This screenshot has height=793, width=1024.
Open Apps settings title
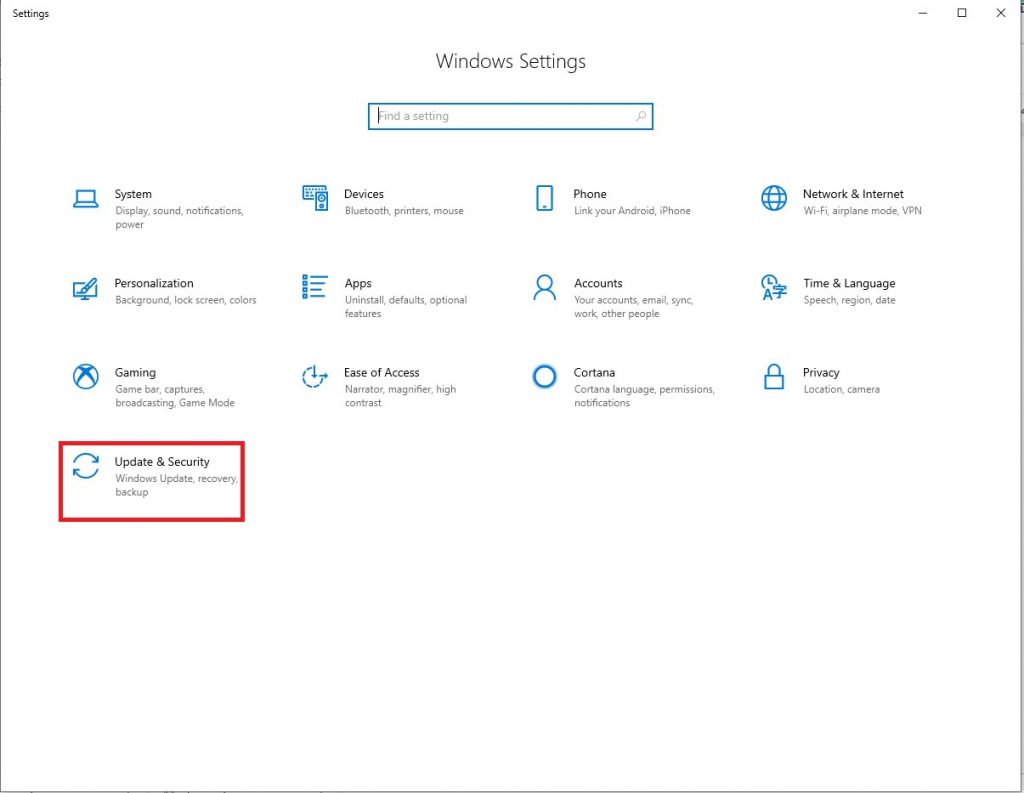[x=358, y=283]
